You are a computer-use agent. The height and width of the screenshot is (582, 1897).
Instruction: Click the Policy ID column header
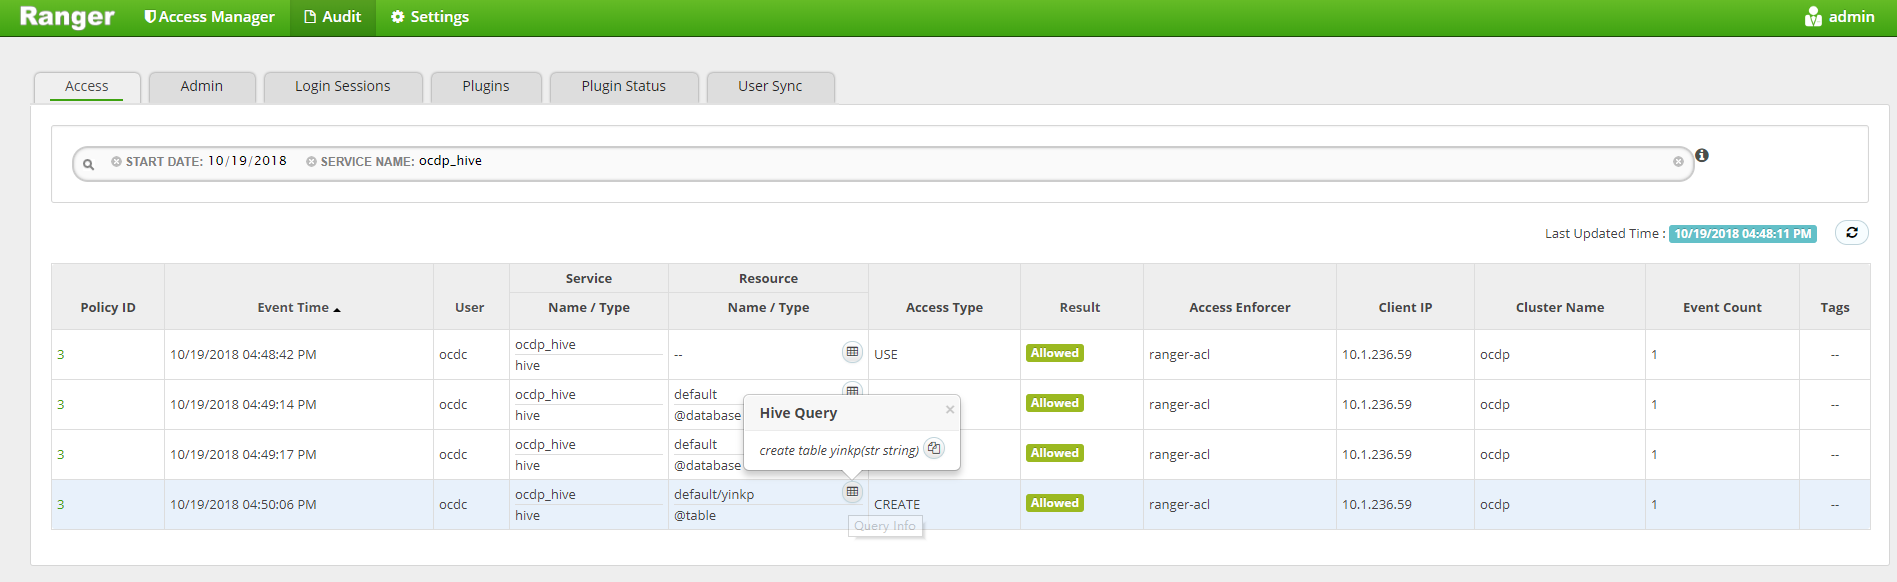pos(108,308)
